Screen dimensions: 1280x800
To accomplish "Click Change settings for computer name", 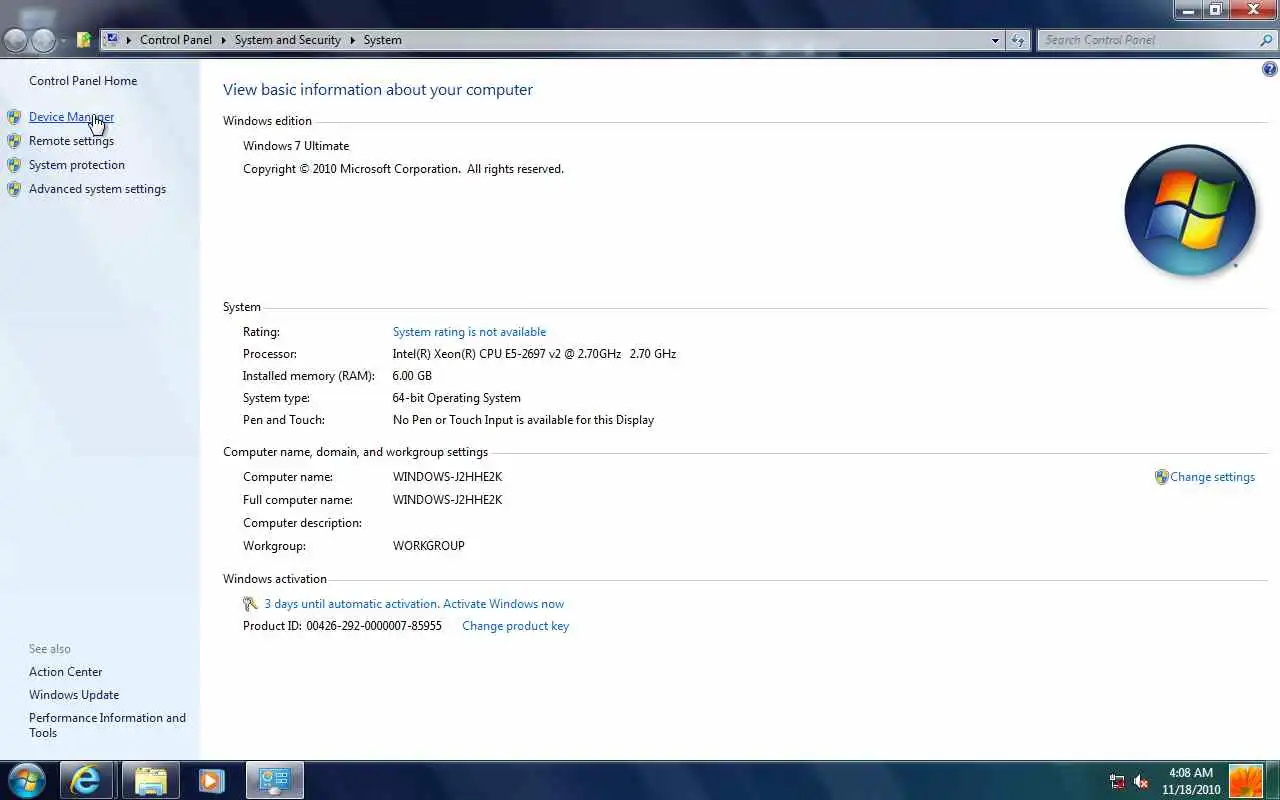I will tap(1212, 477).
